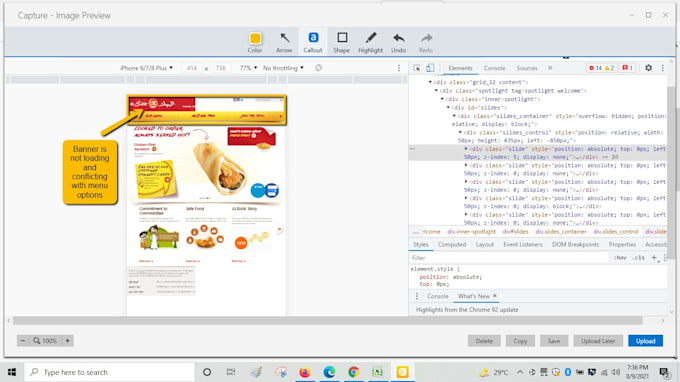Click the 100% zoom level indicator

coord(46,341)
